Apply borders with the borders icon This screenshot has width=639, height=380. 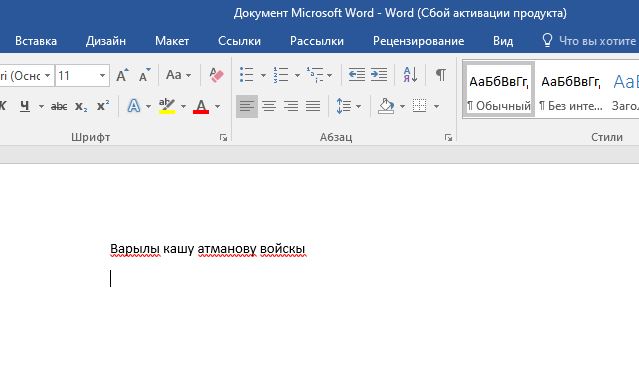click(x=419, y=106)
